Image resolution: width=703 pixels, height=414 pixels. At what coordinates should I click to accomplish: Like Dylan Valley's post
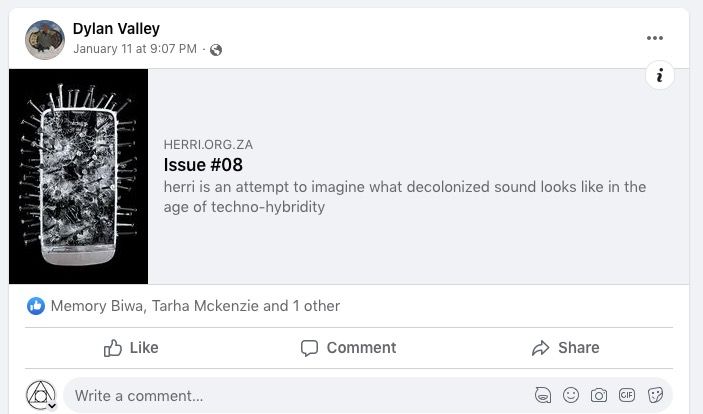pos(131,348)
